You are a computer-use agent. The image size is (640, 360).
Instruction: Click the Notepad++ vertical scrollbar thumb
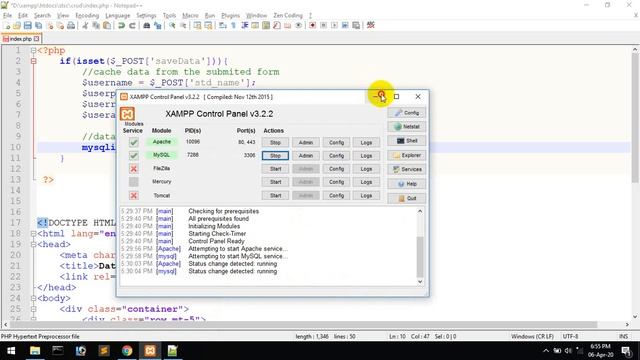pyautogui.click(x=635, y=118)
